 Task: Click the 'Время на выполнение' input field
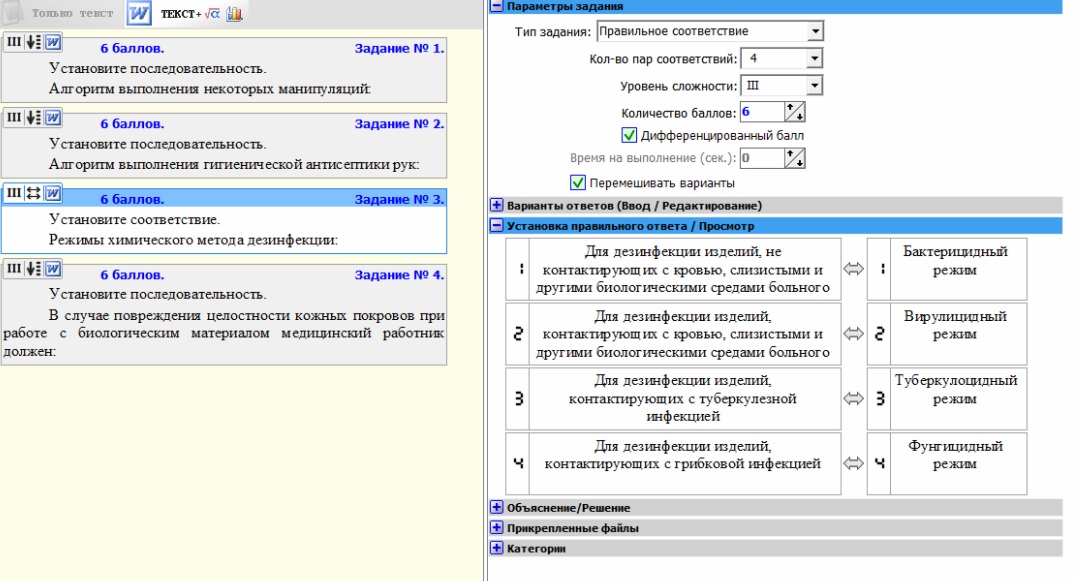761,158
